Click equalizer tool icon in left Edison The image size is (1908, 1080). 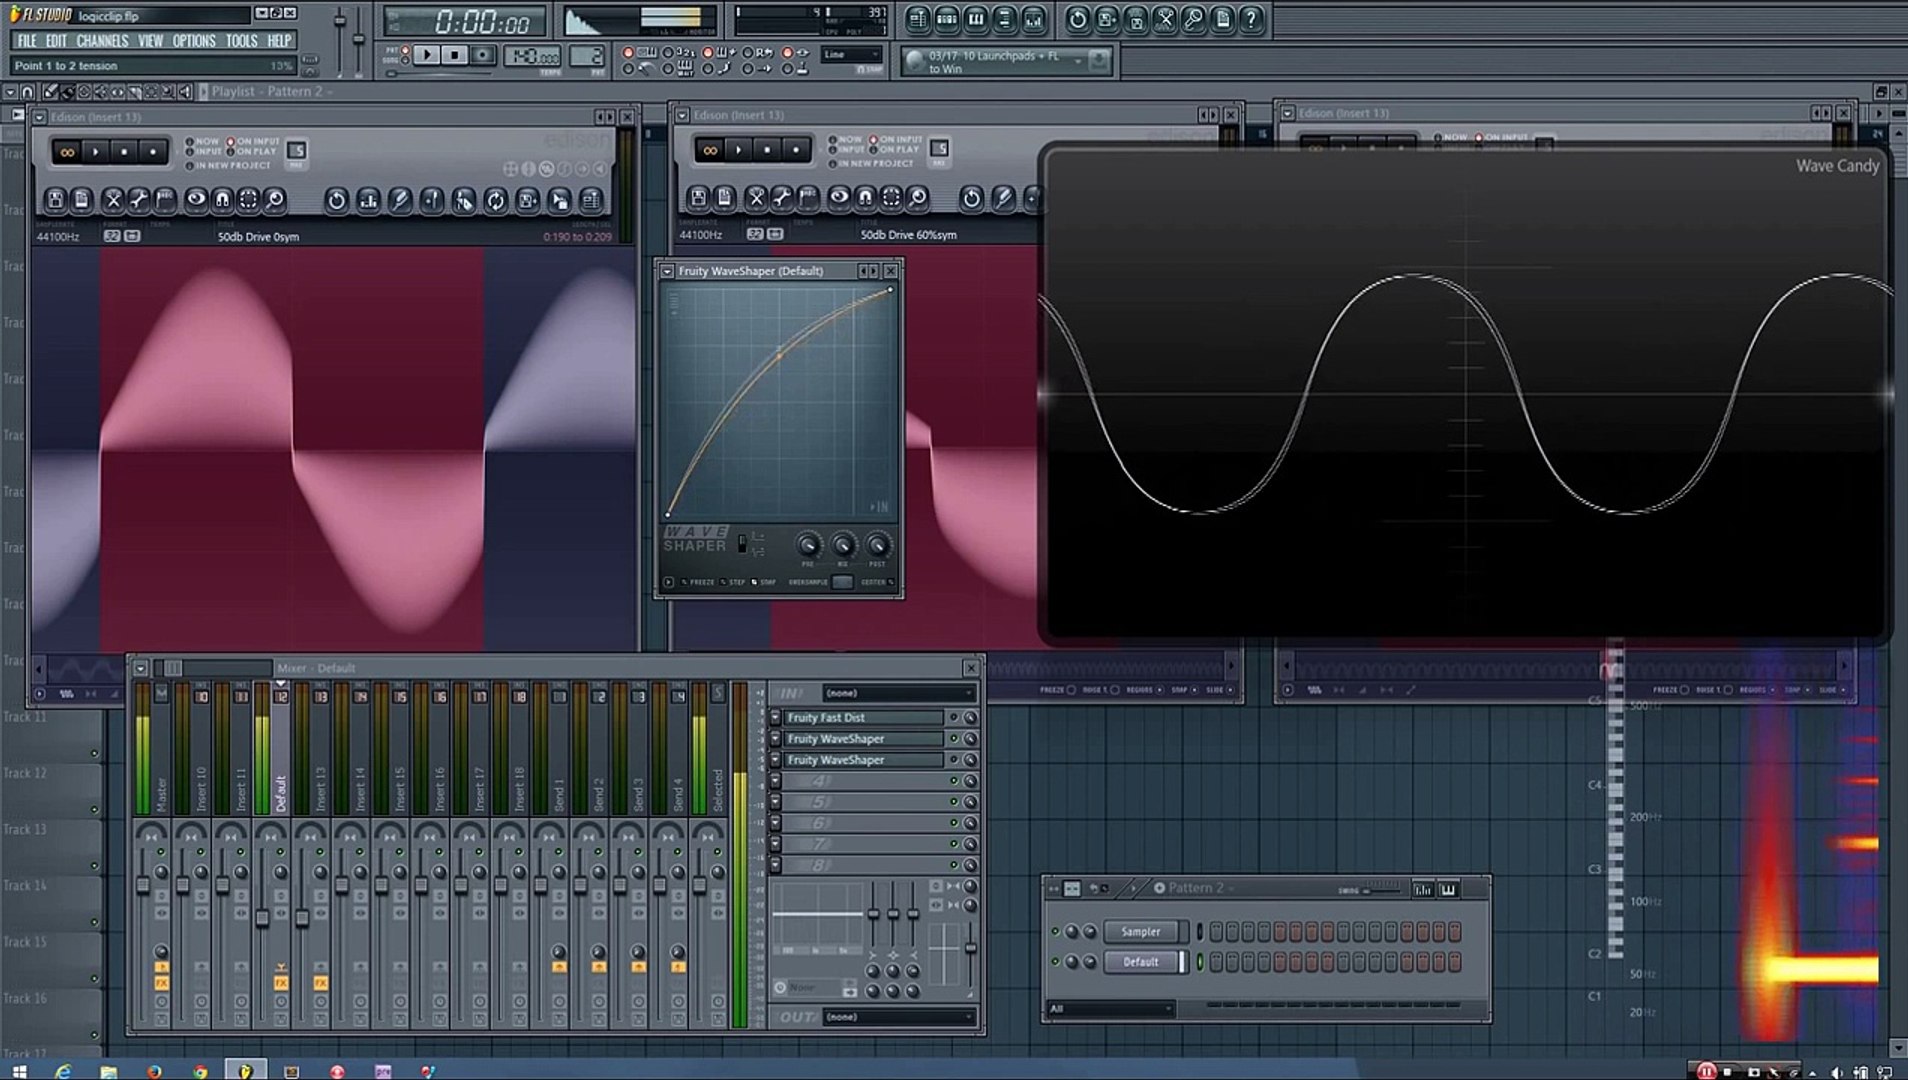click(369, 200)
